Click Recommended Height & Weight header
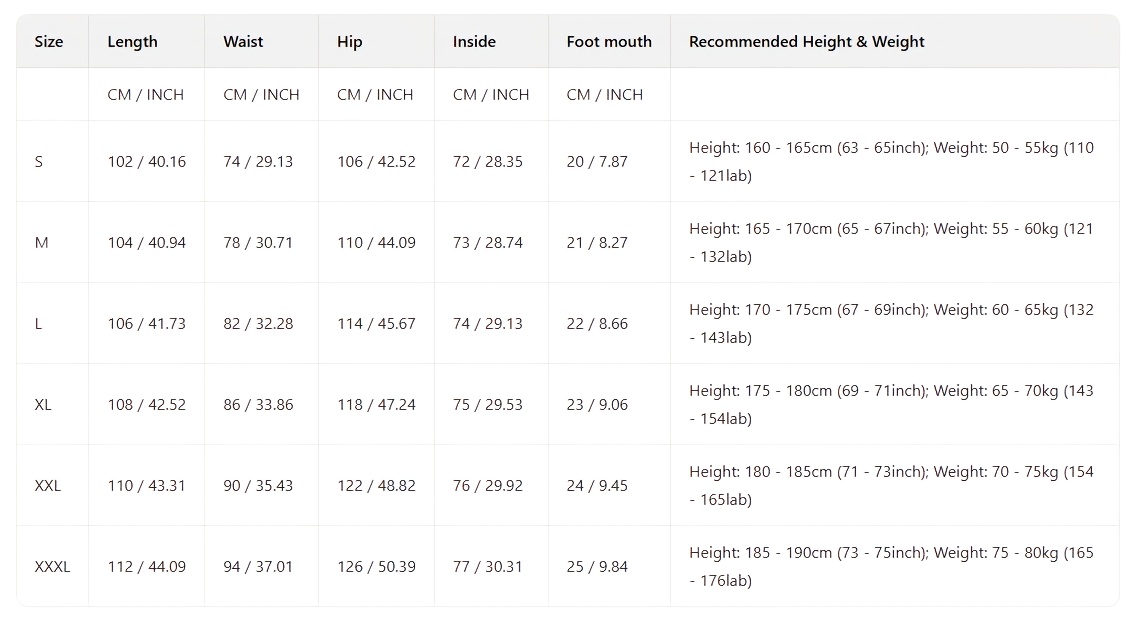 click(x=806, y=42)
